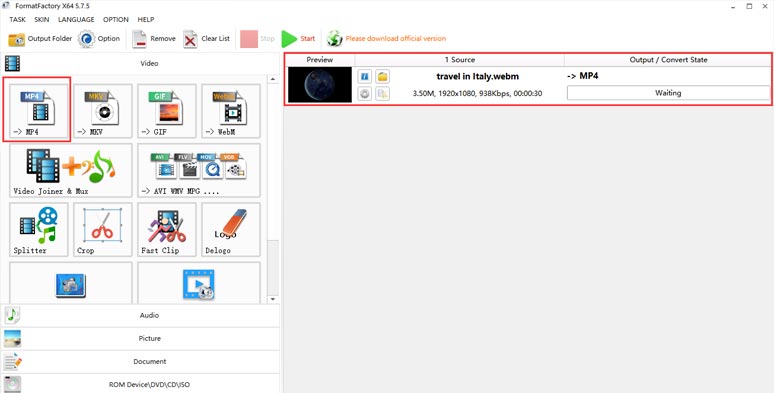Screen dimensions: 774x393
Task: Show file info via blue 'i' icon
Action: pos(365,77)
